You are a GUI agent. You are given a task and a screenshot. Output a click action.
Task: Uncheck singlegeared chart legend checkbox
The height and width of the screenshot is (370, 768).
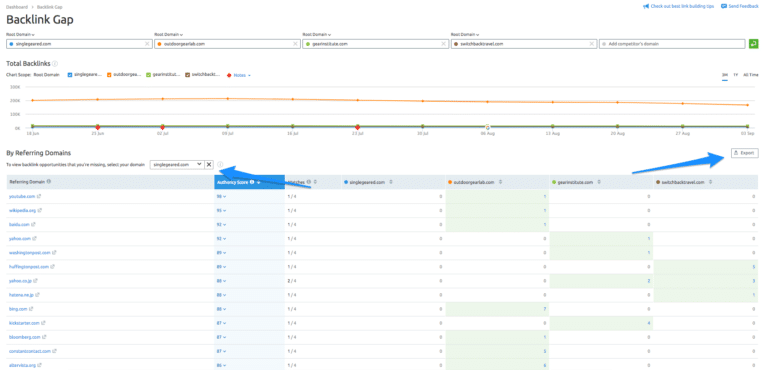pyautogui.click(x=70, y=75)
